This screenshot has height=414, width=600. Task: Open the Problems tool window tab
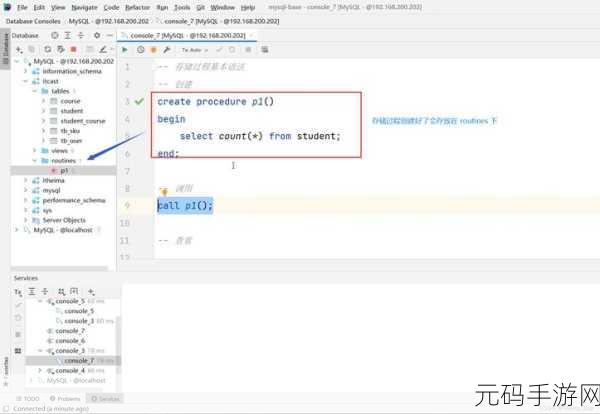65,399
